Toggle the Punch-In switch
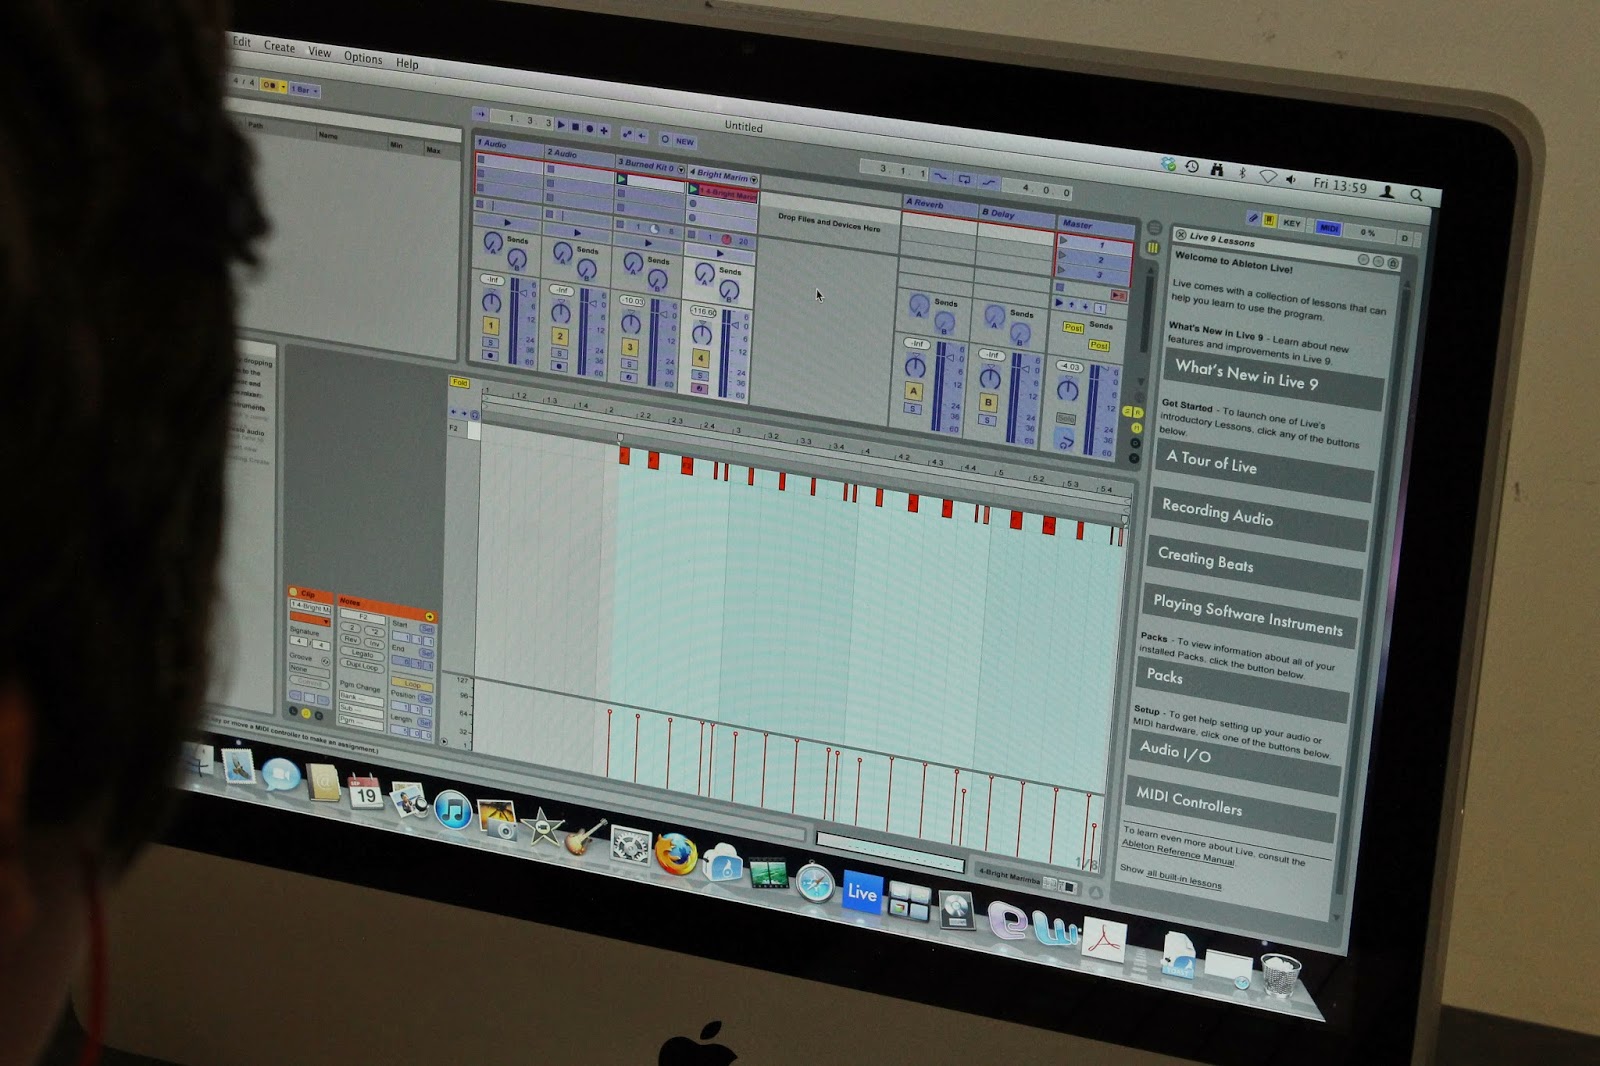The width and height of the screenshot is (1600, 1066). coord(940,176)
